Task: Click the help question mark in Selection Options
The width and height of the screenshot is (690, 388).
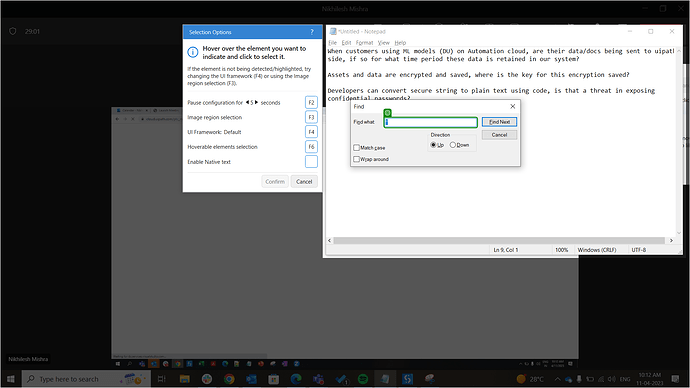Action: (x=312, y=32)
